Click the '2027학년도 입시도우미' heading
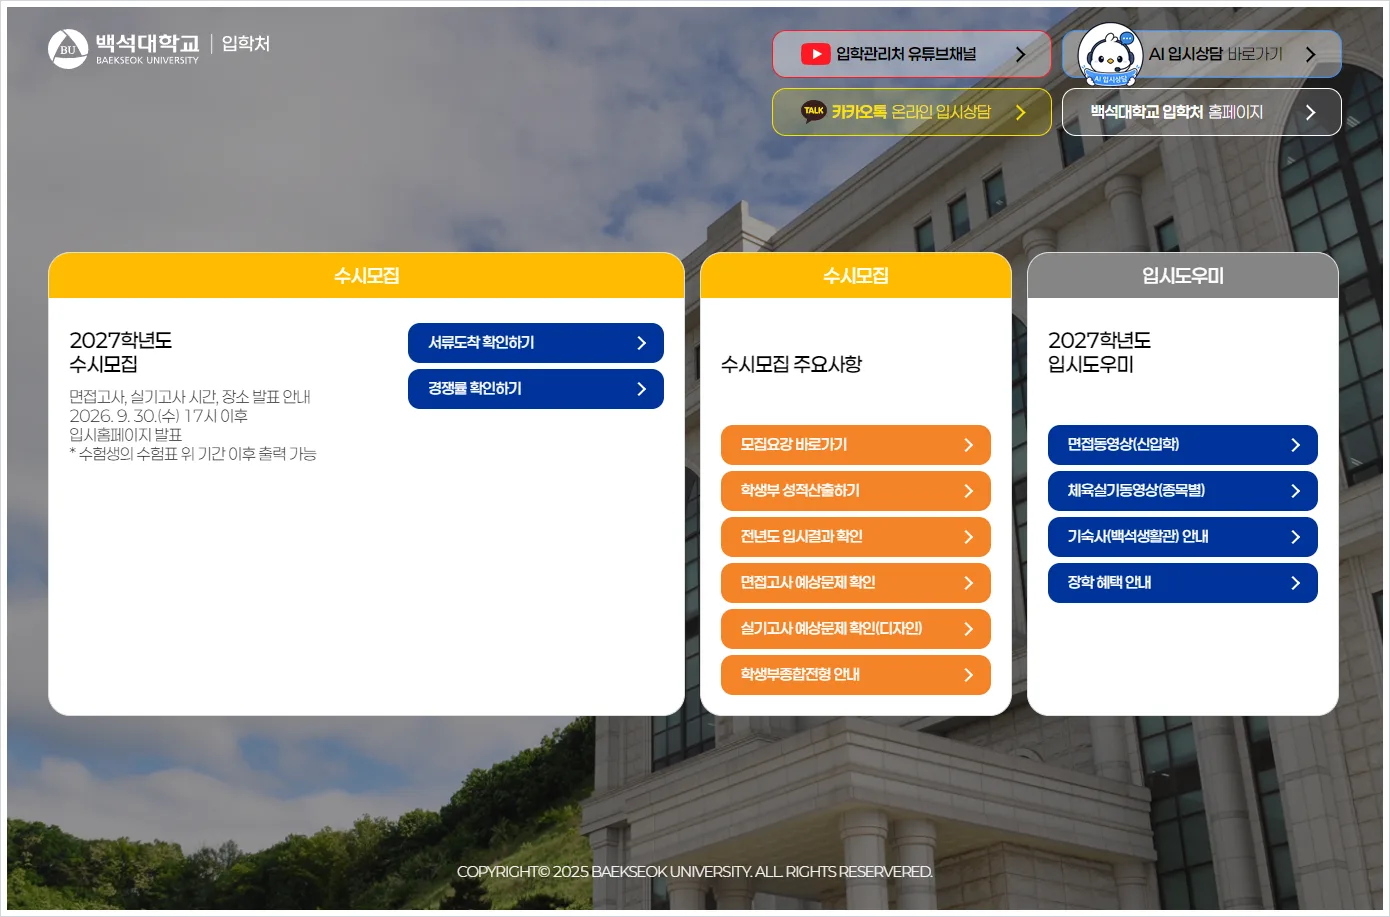Image resolution: width=1390 pixels, height=917 pixels. point(1099,352)
